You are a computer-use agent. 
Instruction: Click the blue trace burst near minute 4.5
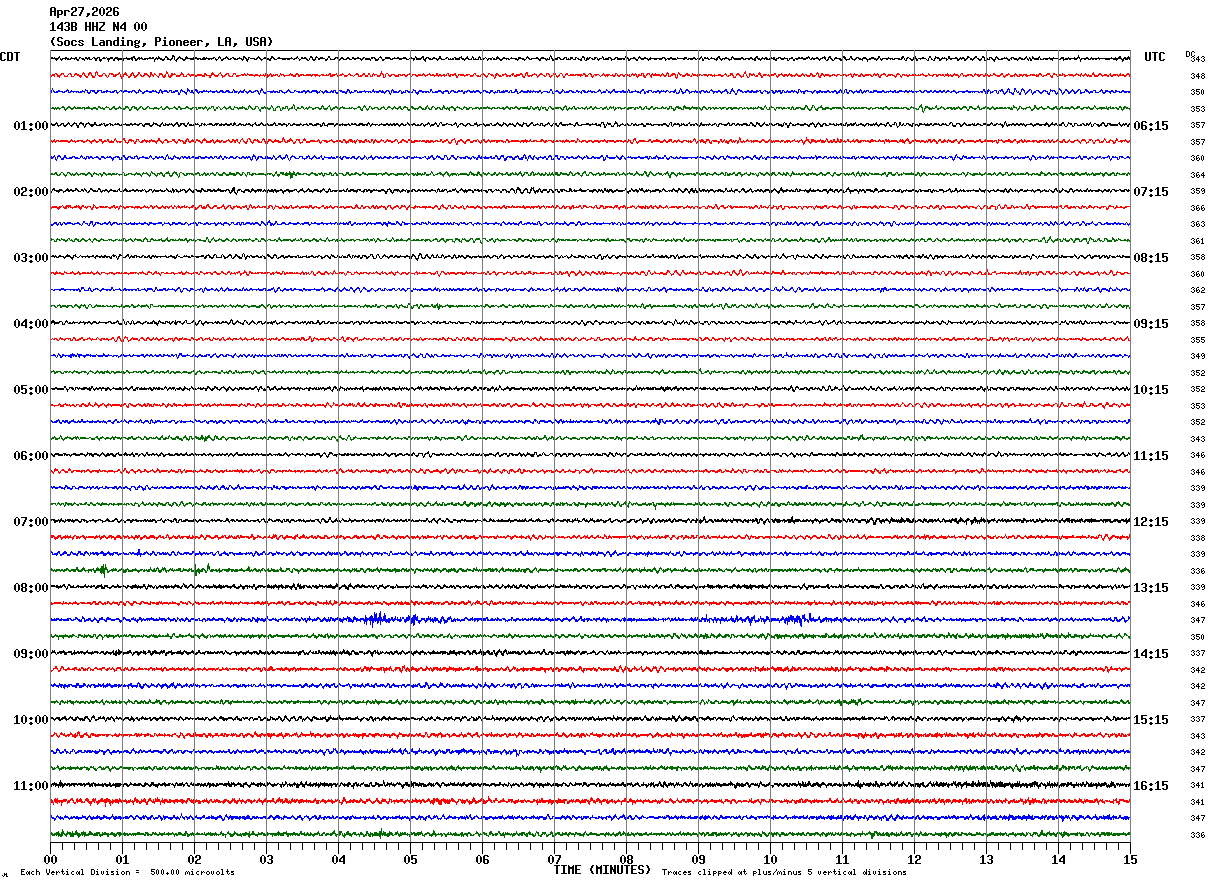click(377, 619)
